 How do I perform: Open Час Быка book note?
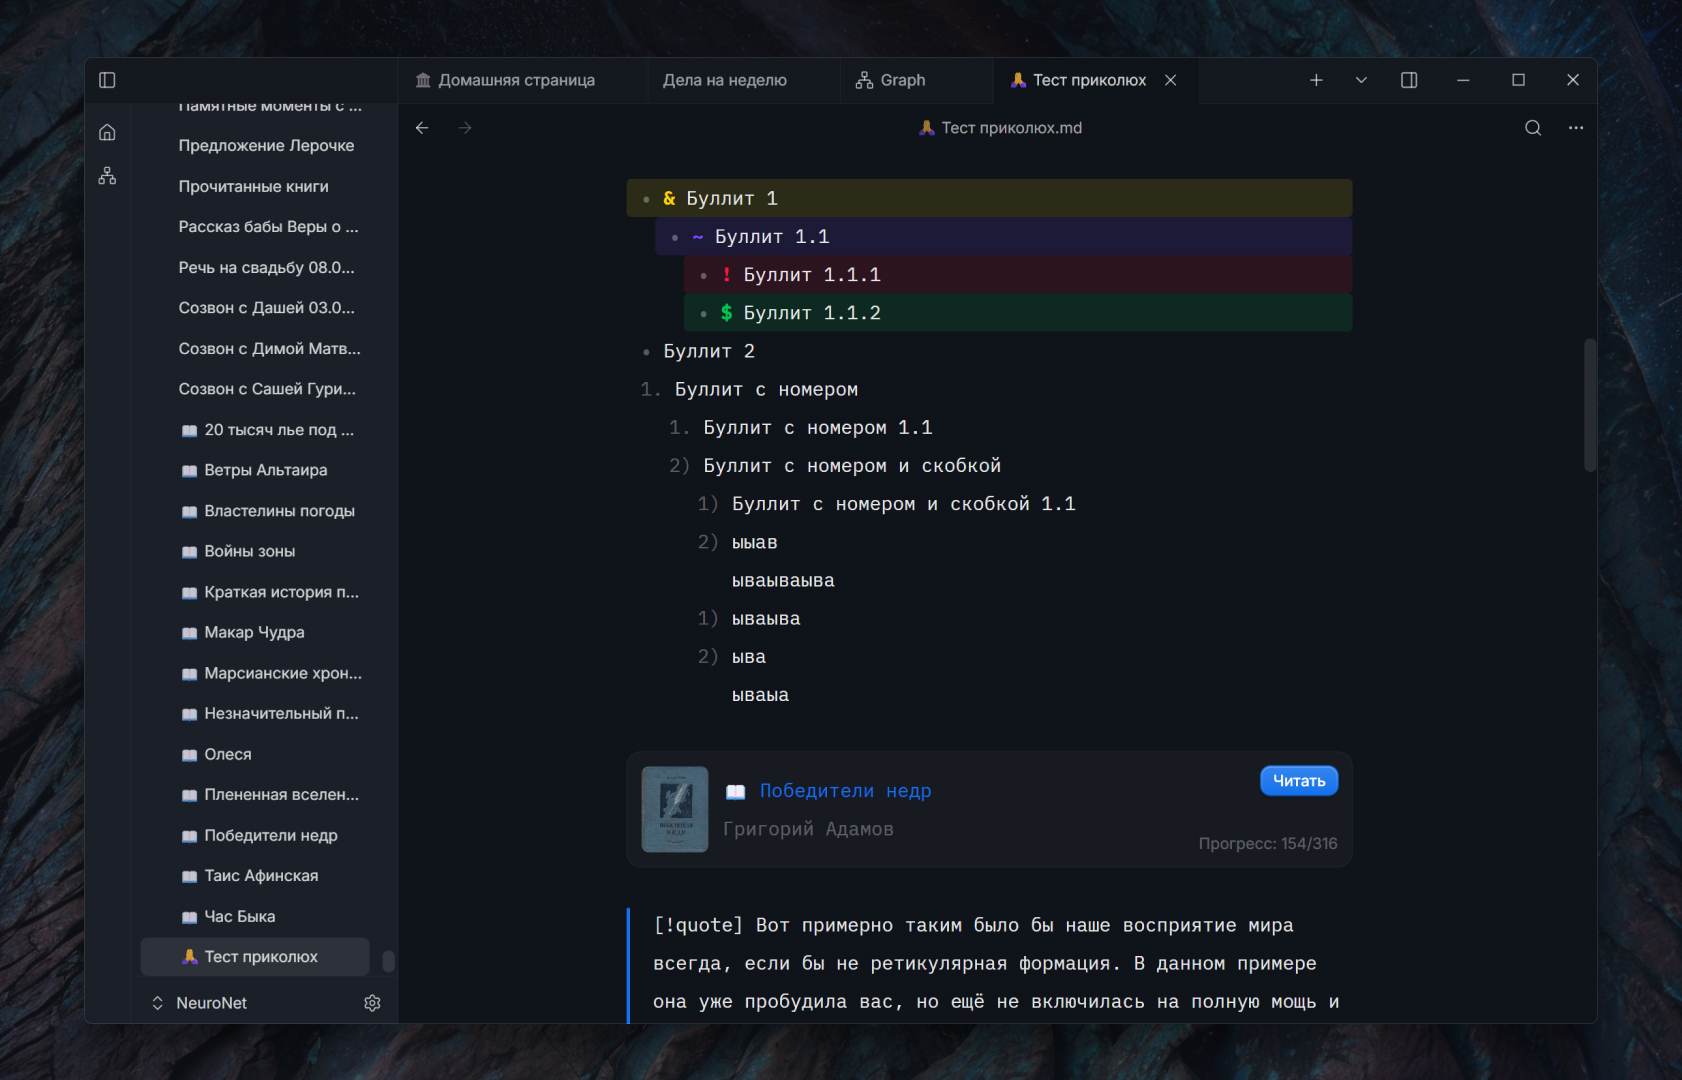(228, 916)
